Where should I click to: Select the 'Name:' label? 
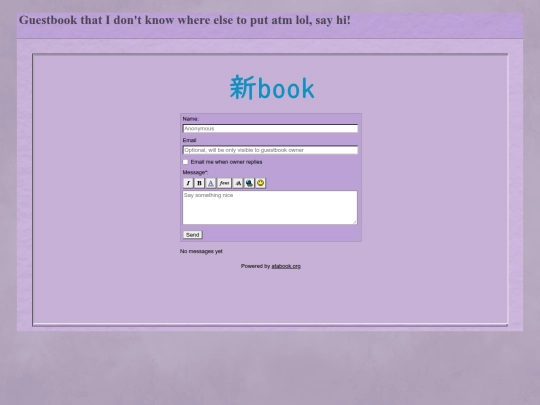tap(191, 119)
